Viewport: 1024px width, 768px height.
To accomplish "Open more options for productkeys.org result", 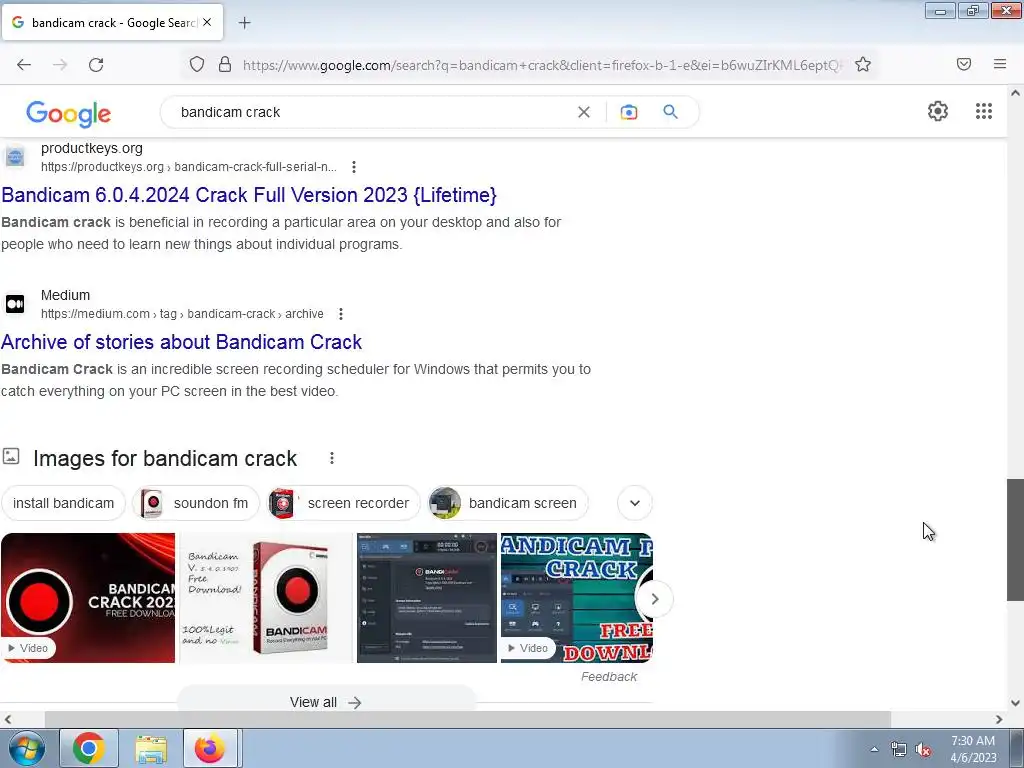I will [x=354, y=167].
